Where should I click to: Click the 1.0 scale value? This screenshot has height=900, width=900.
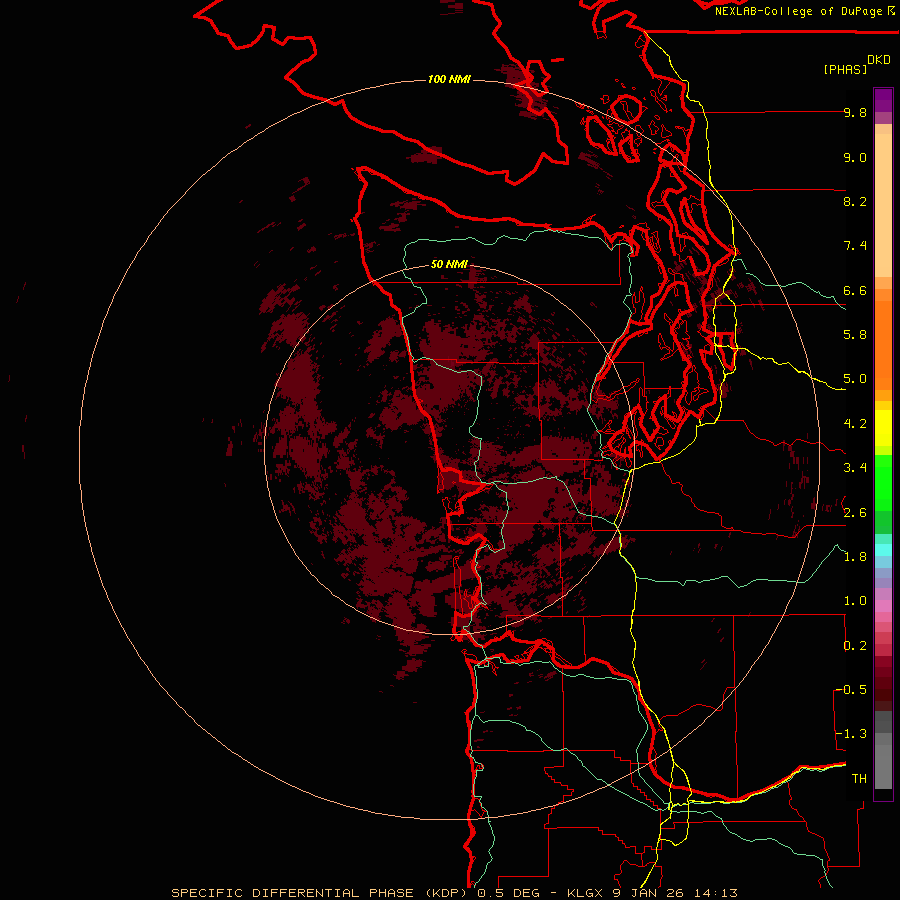pyautogui.click(x=855, y=601)
